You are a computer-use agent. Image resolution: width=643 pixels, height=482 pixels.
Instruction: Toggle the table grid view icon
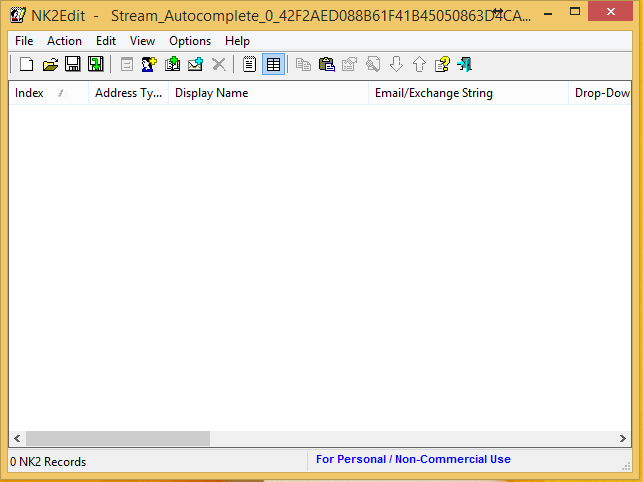click(273, 64)
